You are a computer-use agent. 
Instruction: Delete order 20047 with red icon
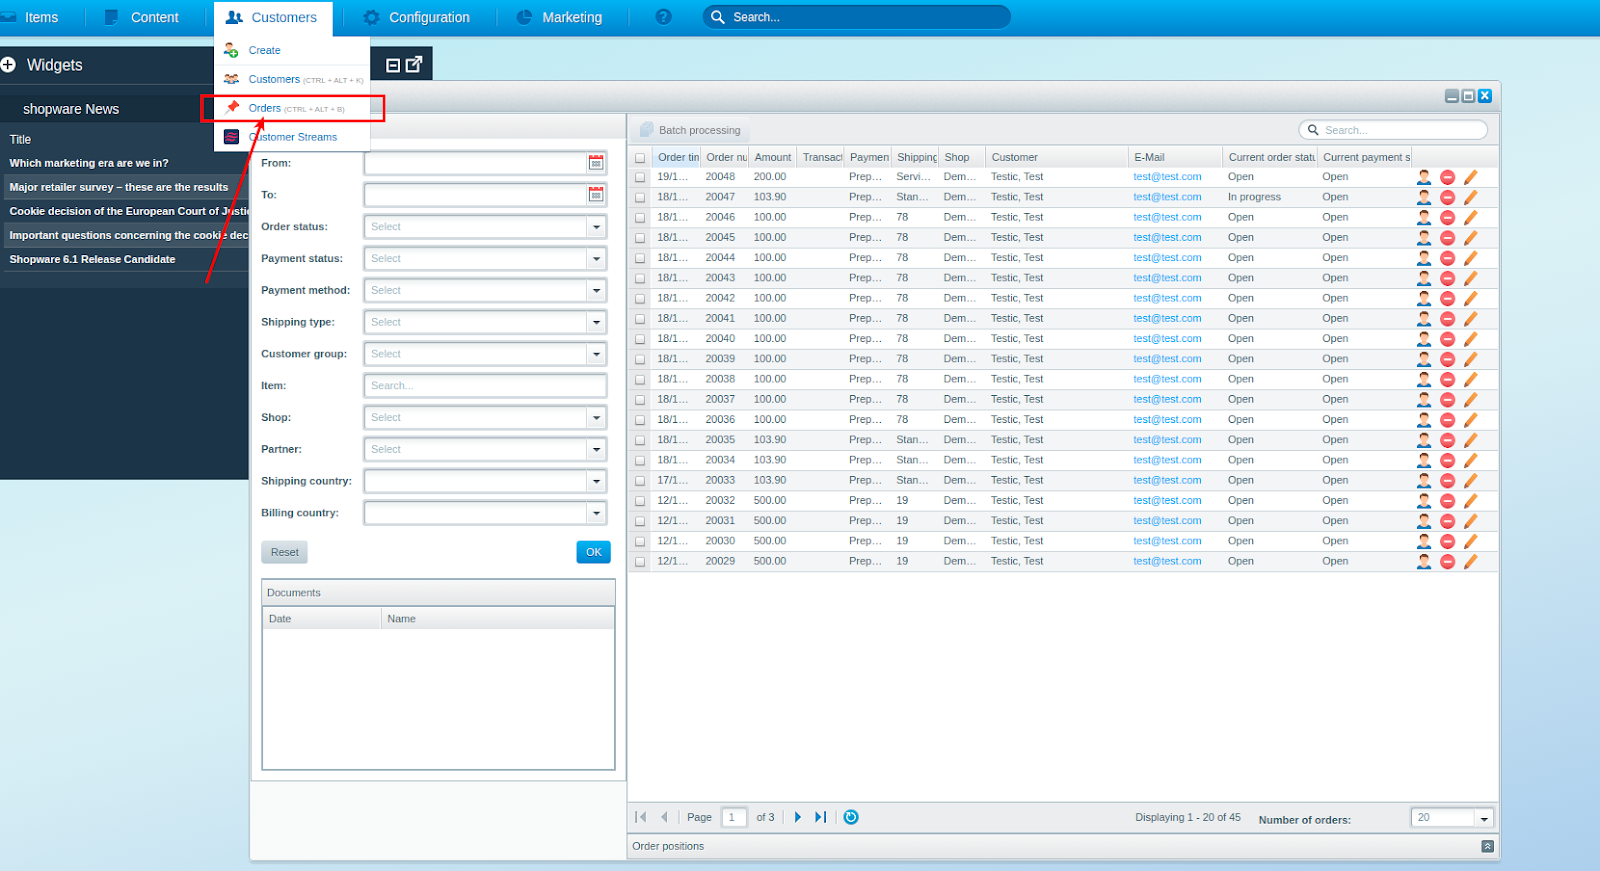click(x=1447, y=198)
